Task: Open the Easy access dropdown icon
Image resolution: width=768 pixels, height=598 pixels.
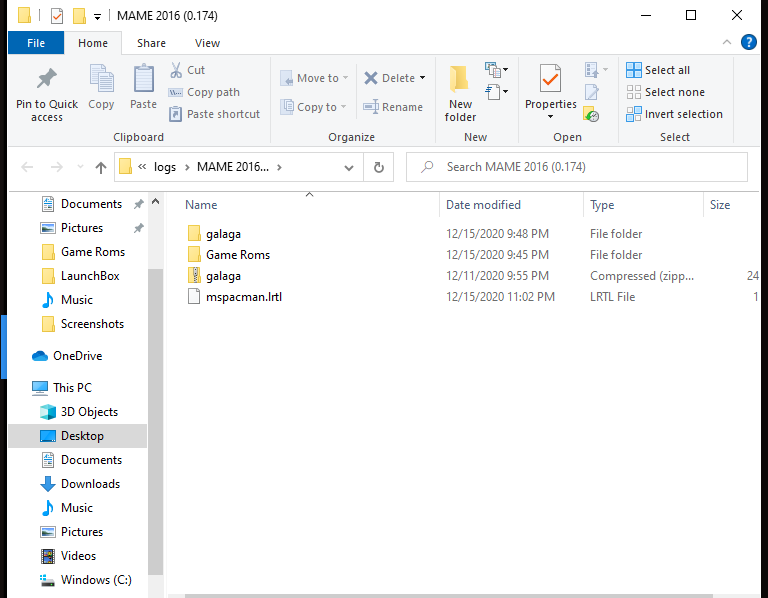Action: [x=496, y=92]
